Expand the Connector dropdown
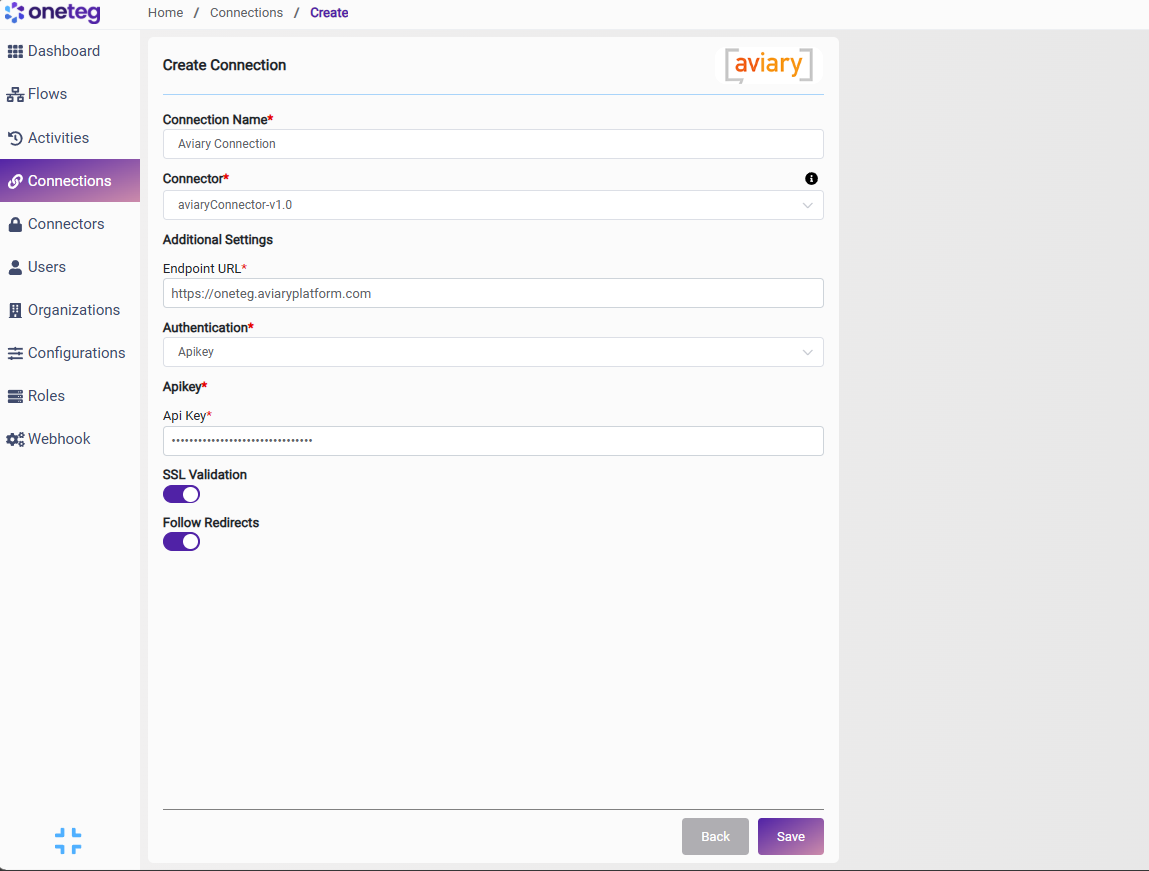Screen dimensions: 1149x871 (493, 205)
